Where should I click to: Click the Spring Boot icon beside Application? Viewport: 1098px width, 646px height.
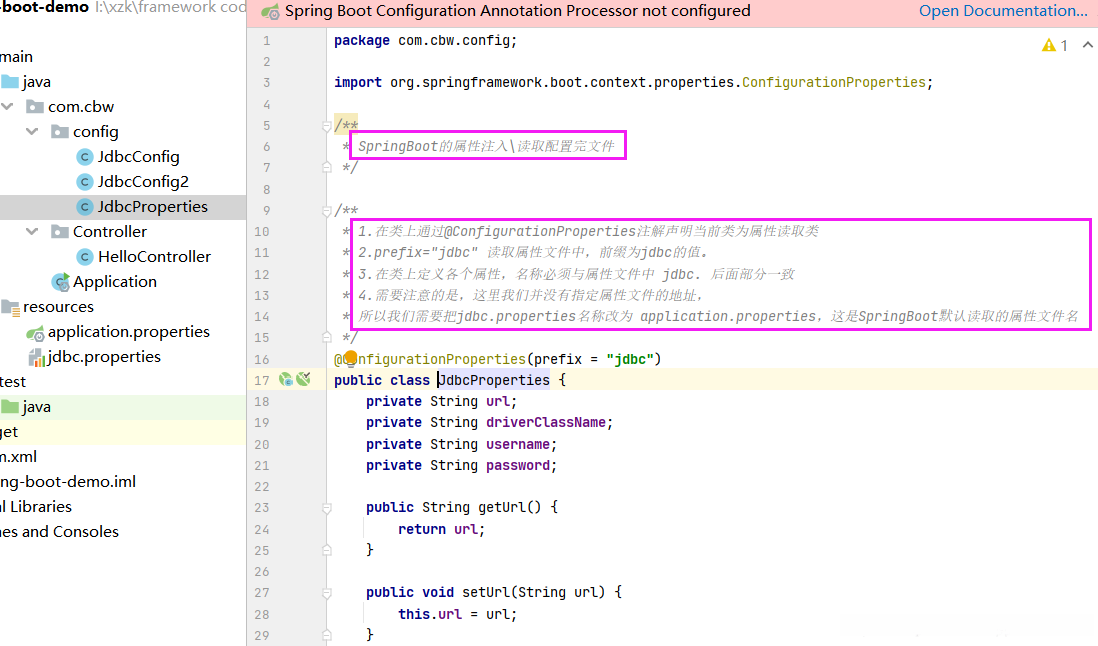click(61, 282)
